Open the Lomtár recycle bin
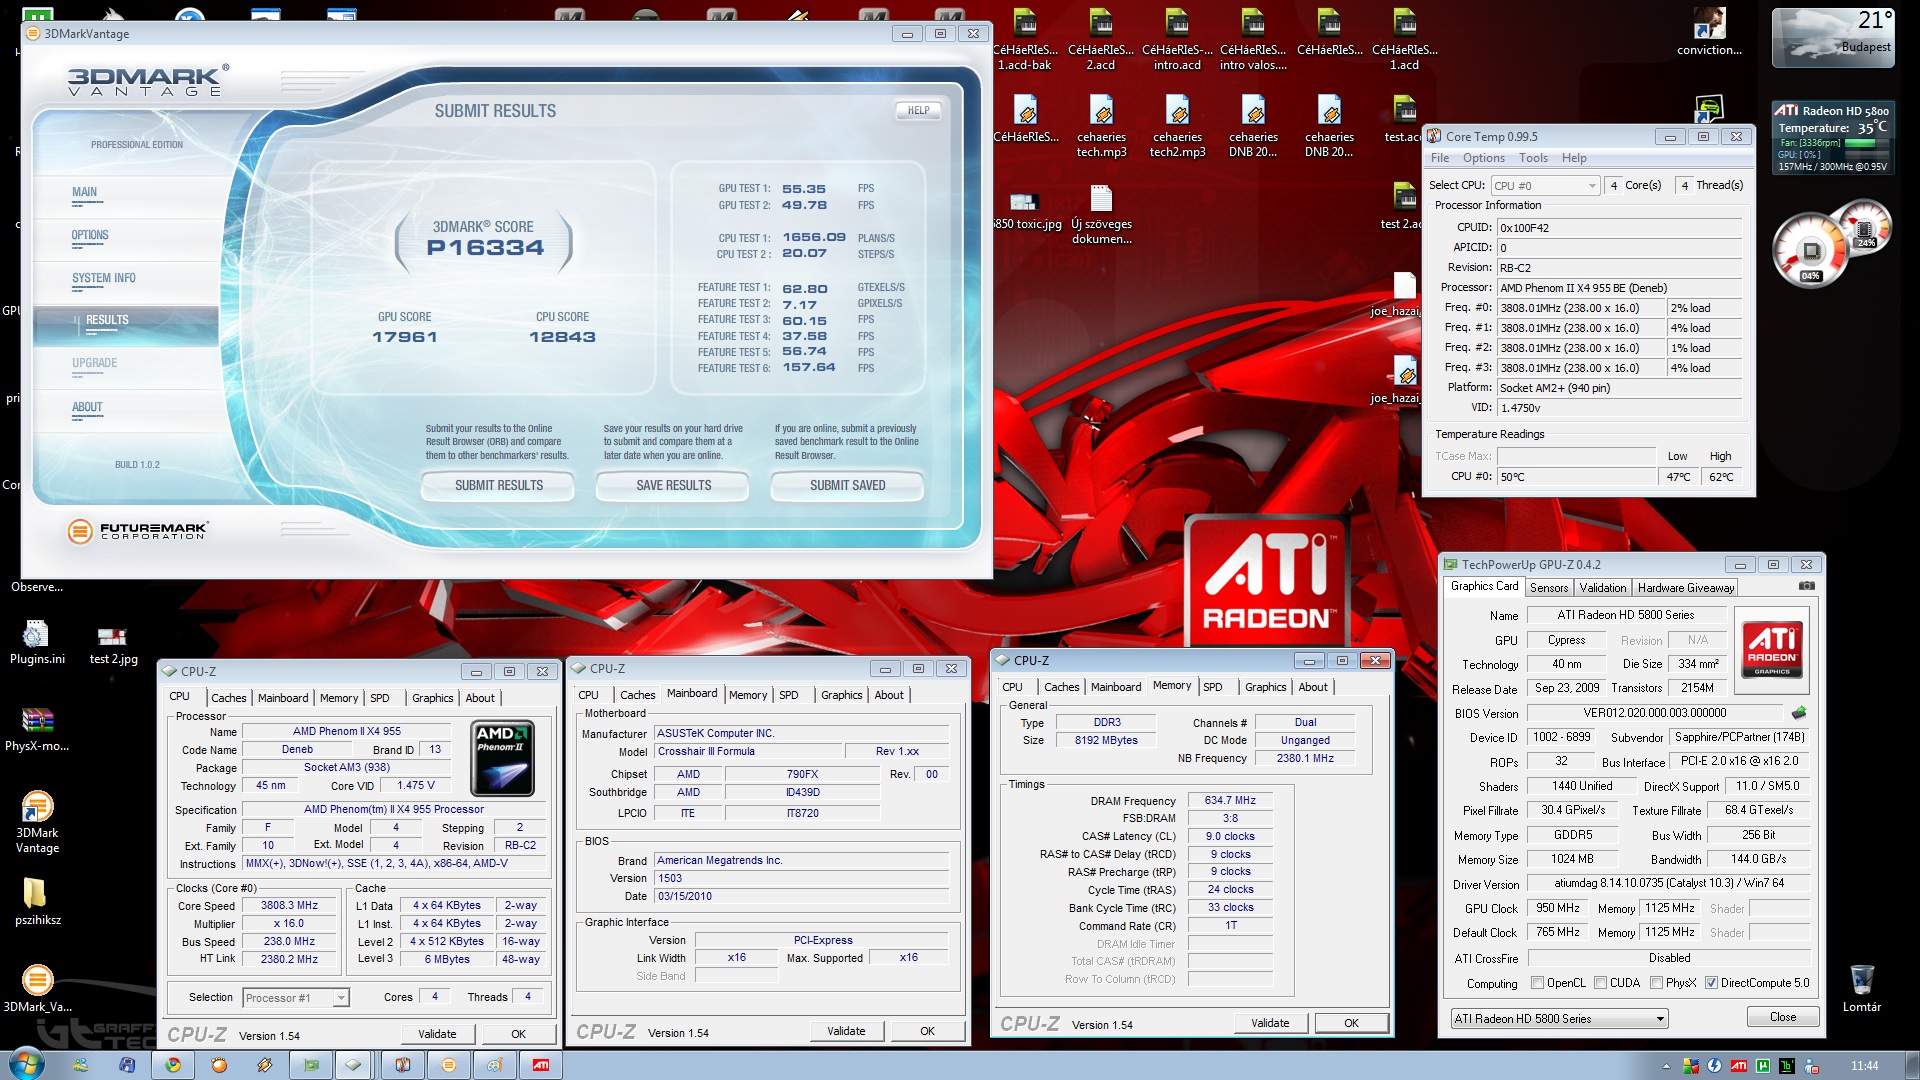 tap(1861, 981)
